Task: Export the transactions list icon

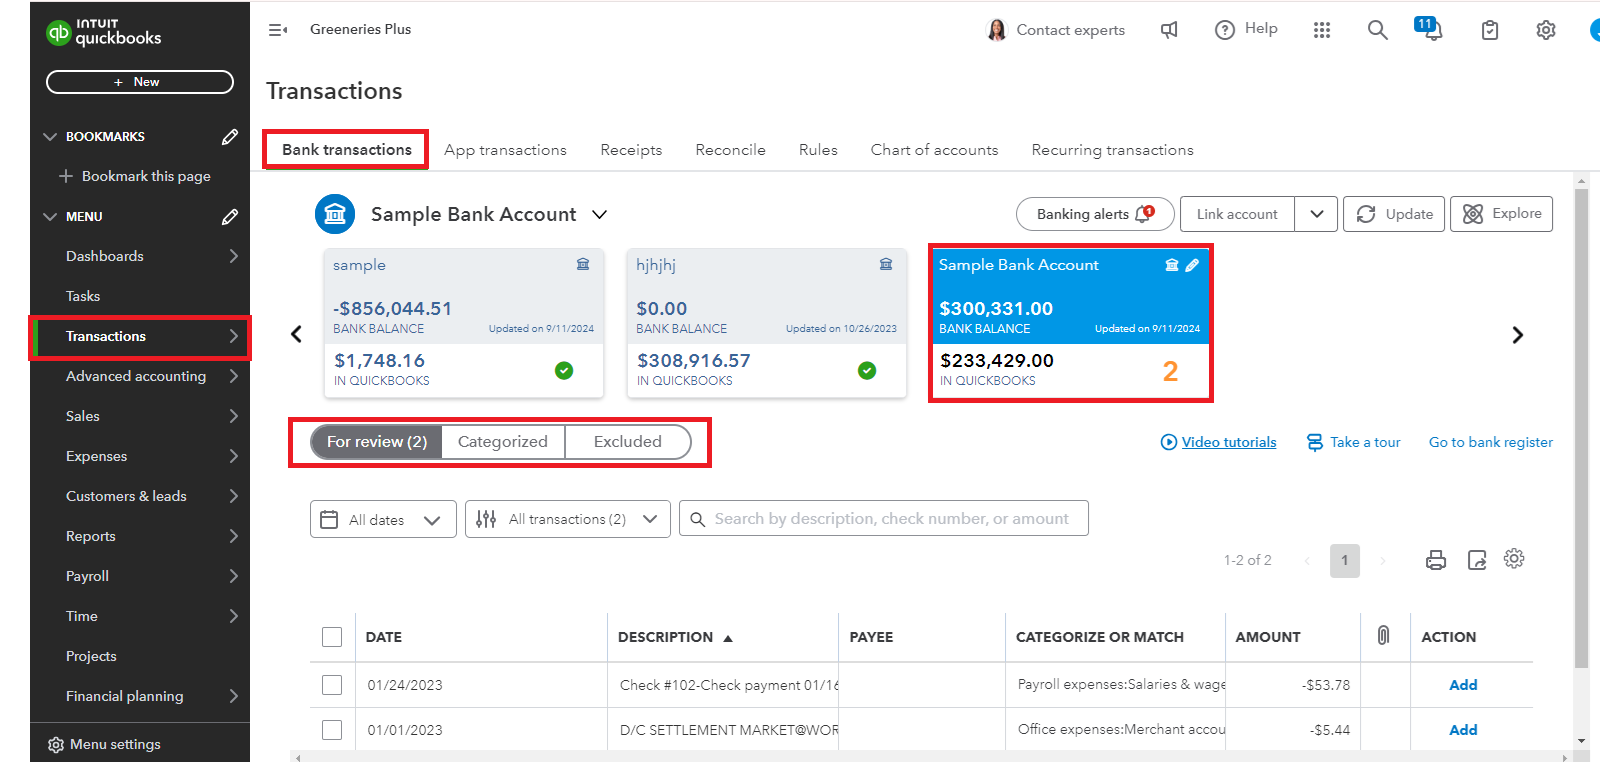Action: pos(1477,560)
